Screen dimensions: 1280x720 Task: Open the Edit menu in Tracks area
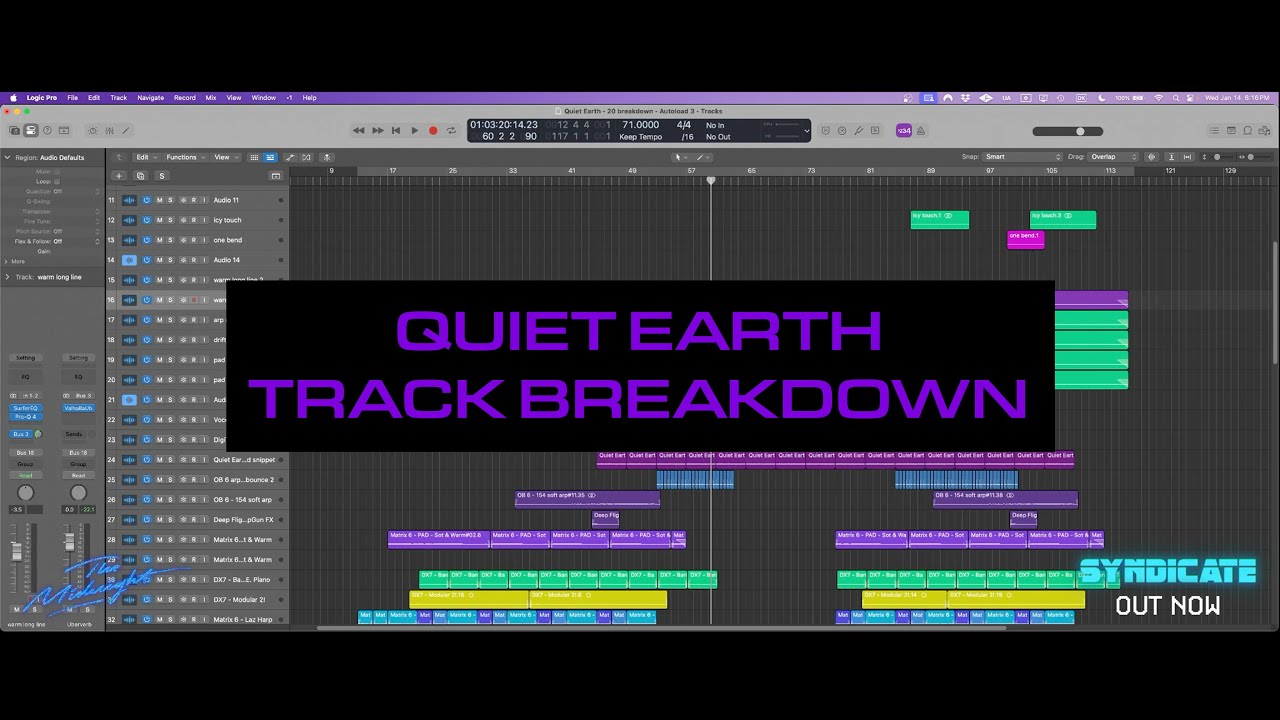point(147,157)
